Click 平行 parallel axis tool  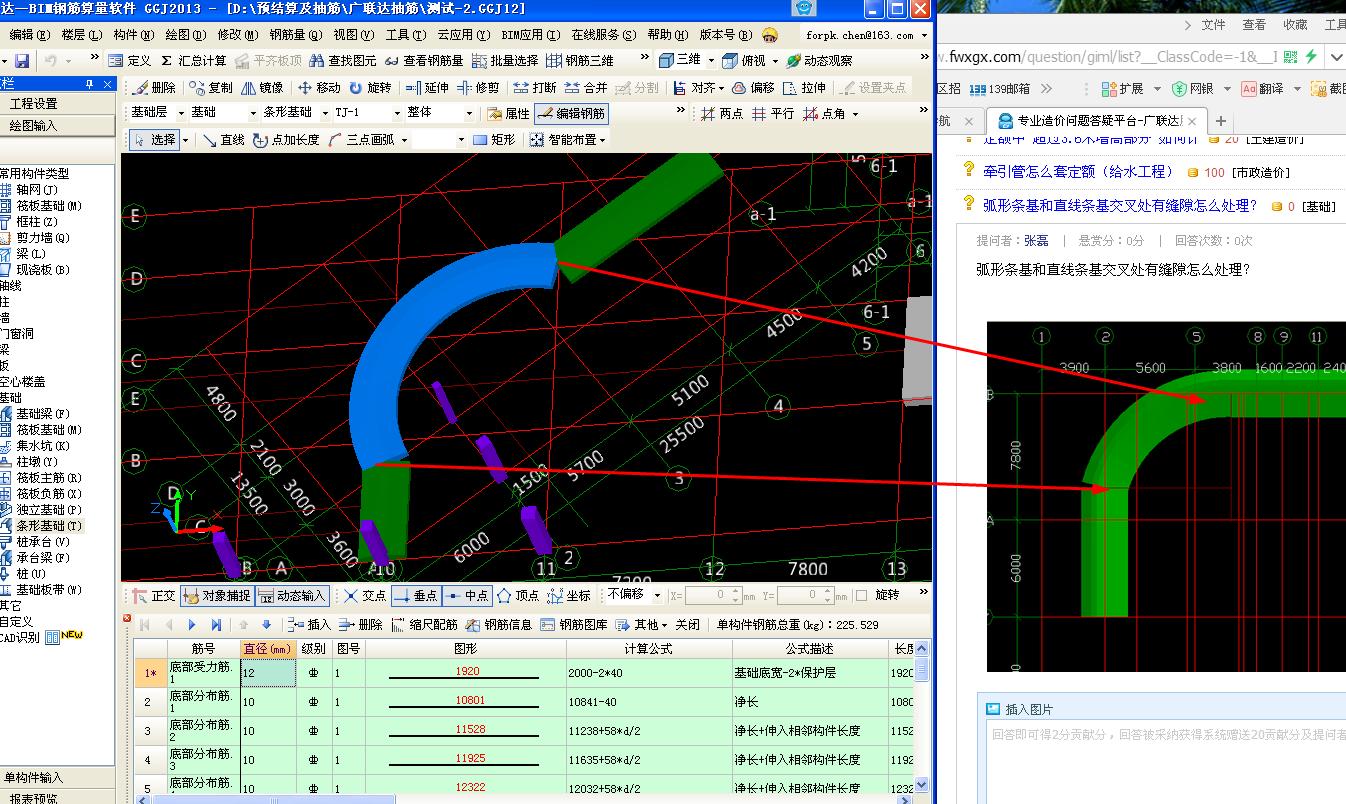point(773,114)
